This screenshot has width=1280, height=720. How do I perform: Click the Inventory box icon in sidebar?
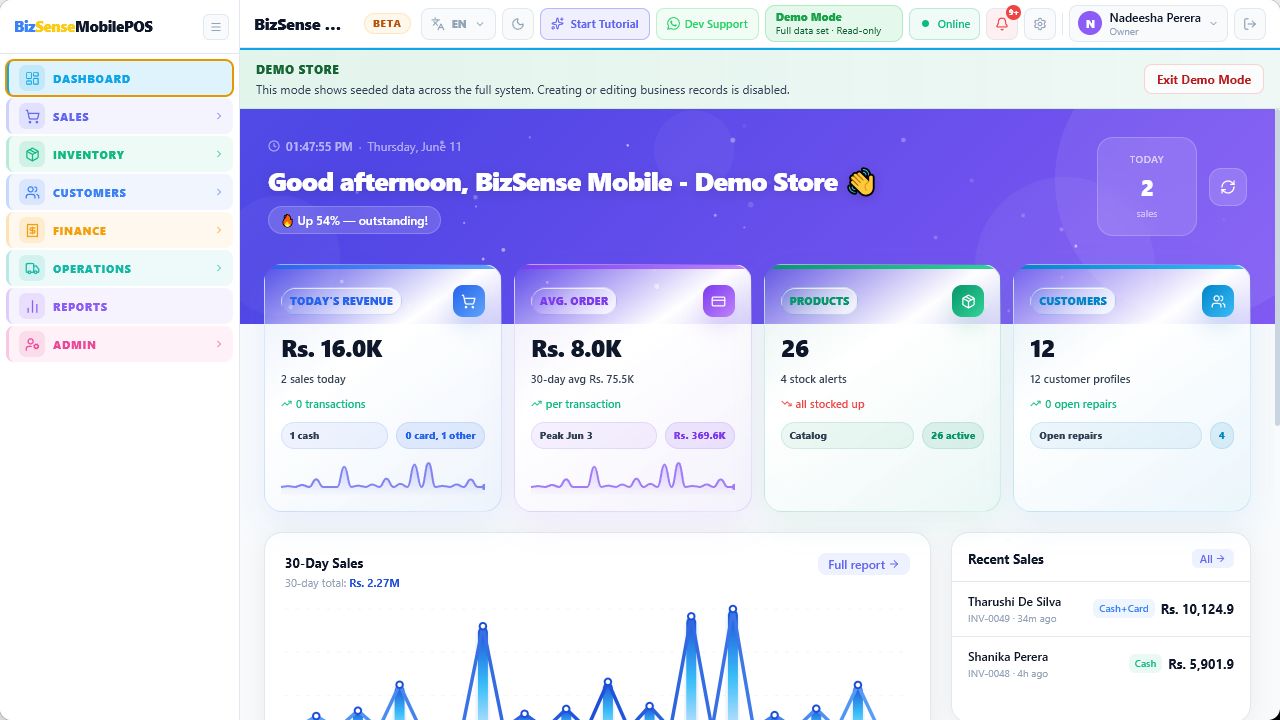(32, 155)
